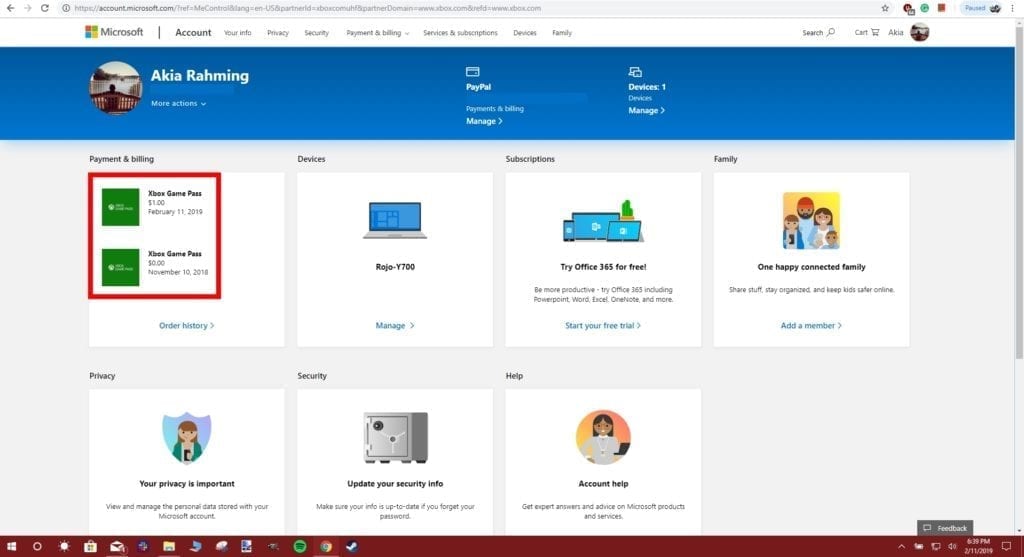Open the Action Center notification icon

1006,547
